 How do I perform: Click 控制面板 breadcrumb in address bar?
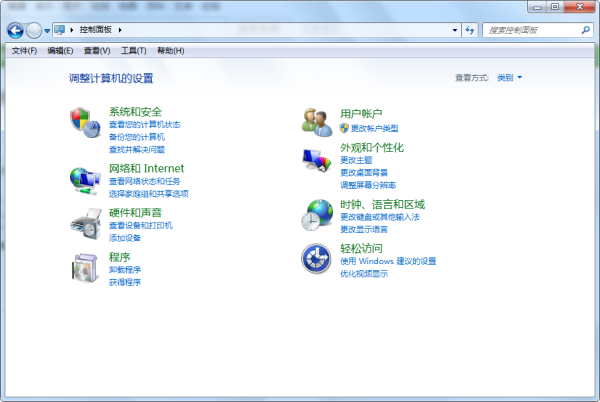coord(96,30)
